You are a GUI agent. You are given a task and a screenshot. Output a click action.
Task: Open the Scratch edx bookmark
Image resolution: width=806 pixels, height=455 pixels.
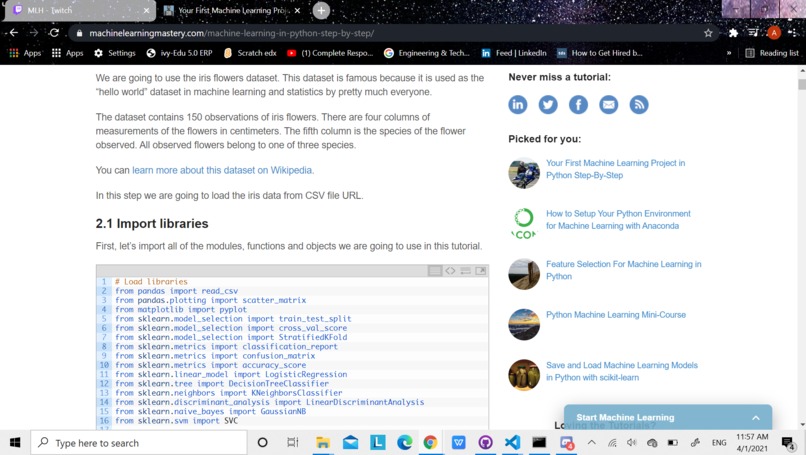(x=250, y=53)
